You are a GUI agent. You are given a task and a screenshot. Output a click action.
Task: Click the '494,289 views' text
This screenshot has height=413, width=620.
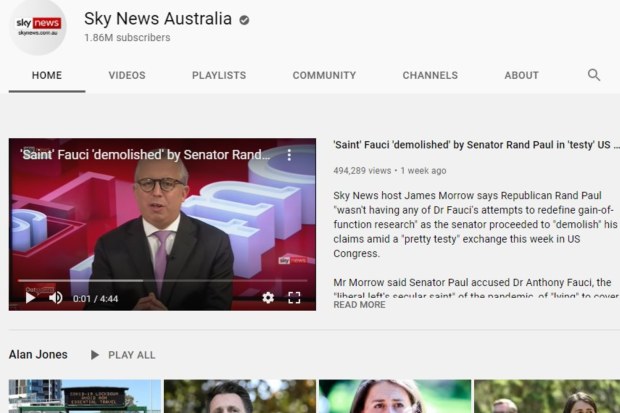click(x=362, y=171)
